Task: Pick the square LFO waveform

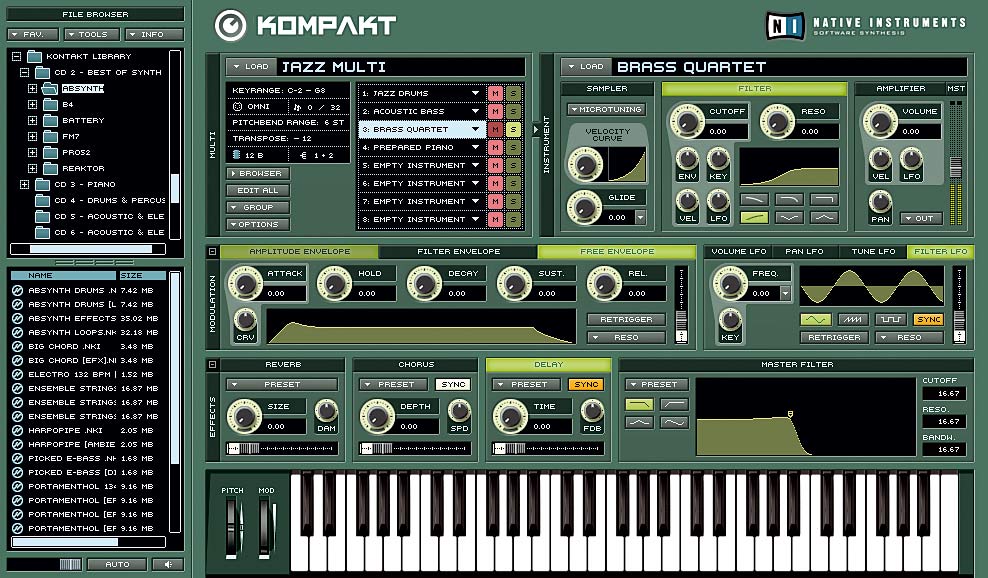Action: pyautogui.click(x=891, y=320)
